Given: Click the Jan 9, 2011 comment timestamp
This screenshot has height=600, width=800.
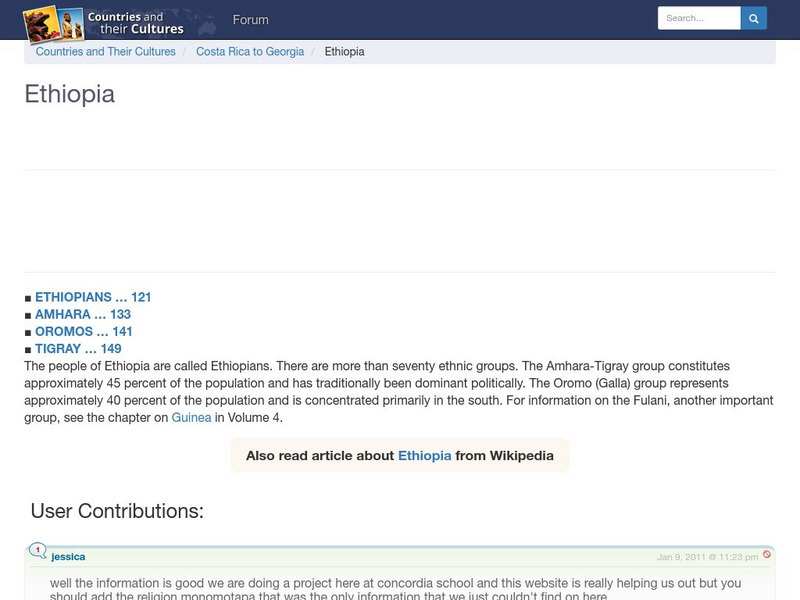Looking at the screenshot, I should point(708,557).
